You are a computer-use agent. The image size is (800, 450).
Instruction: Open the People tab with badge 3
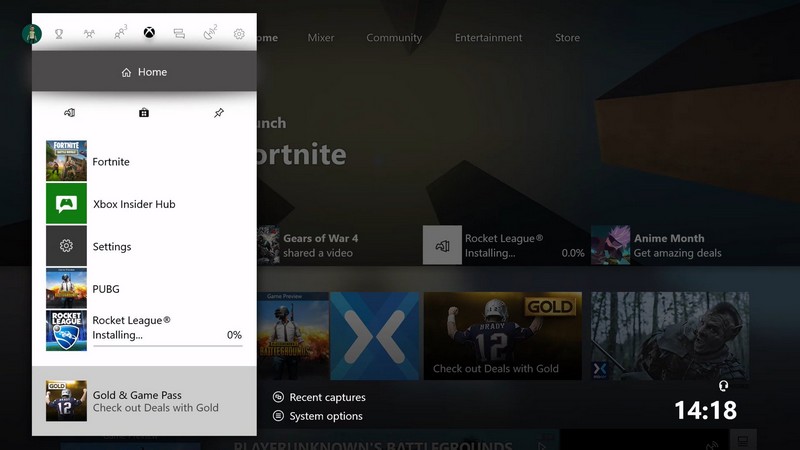click(120, 34)
